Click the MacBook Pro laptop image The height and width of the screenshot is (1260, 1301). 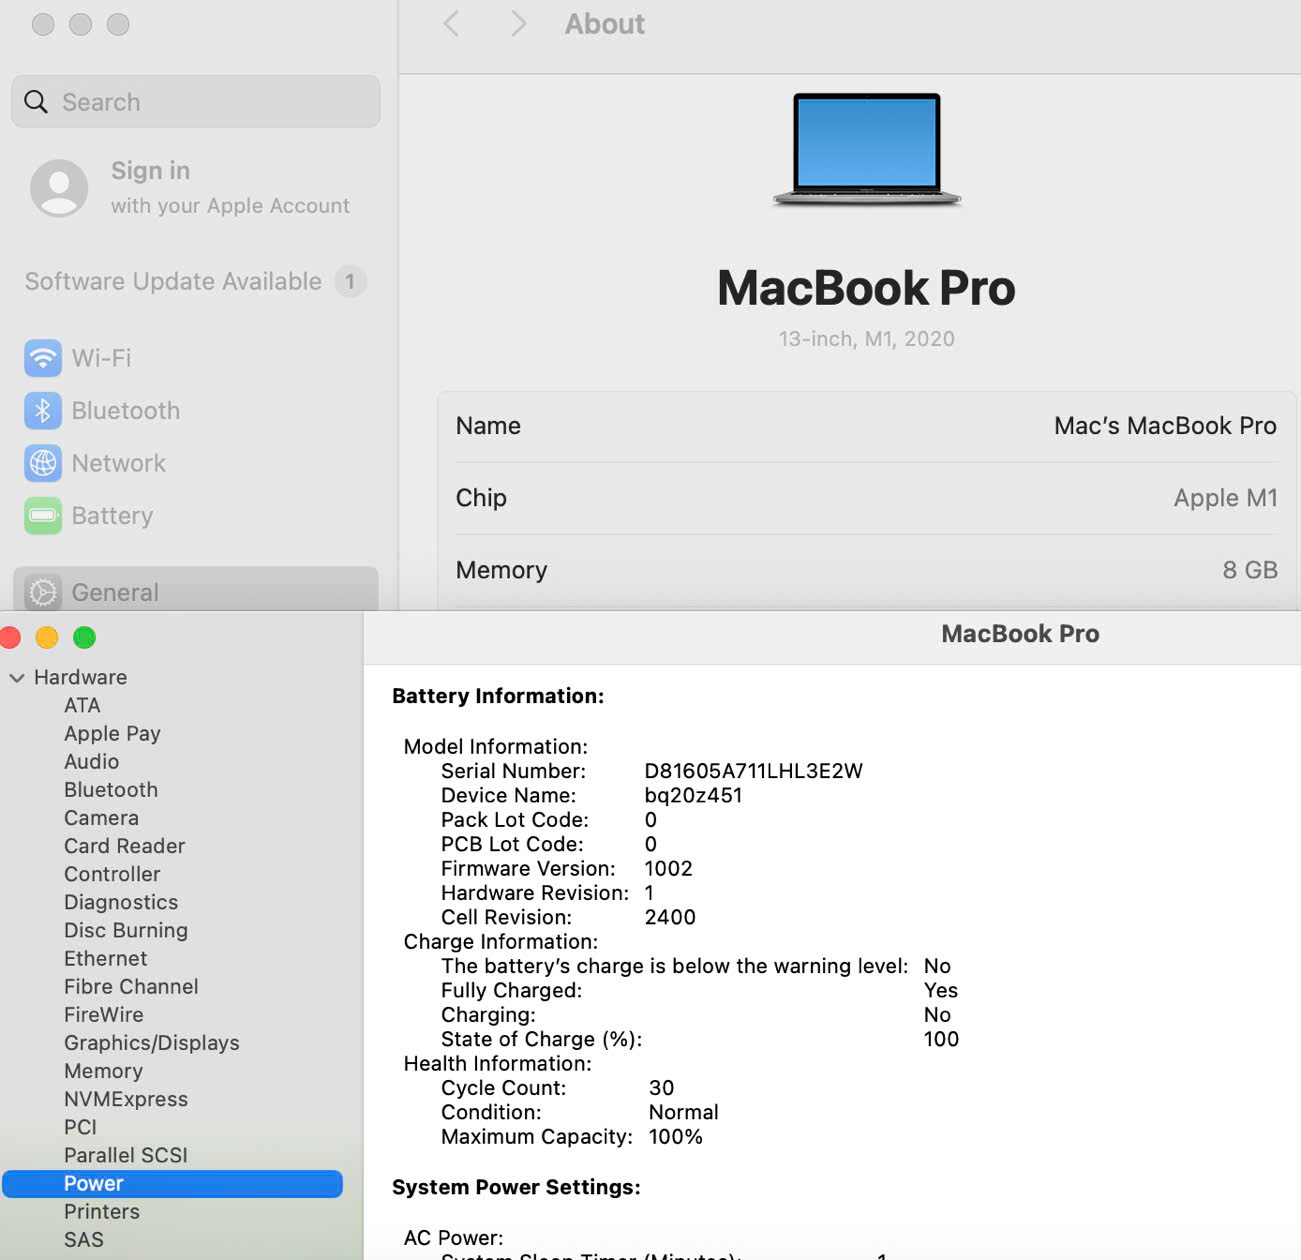866,149
